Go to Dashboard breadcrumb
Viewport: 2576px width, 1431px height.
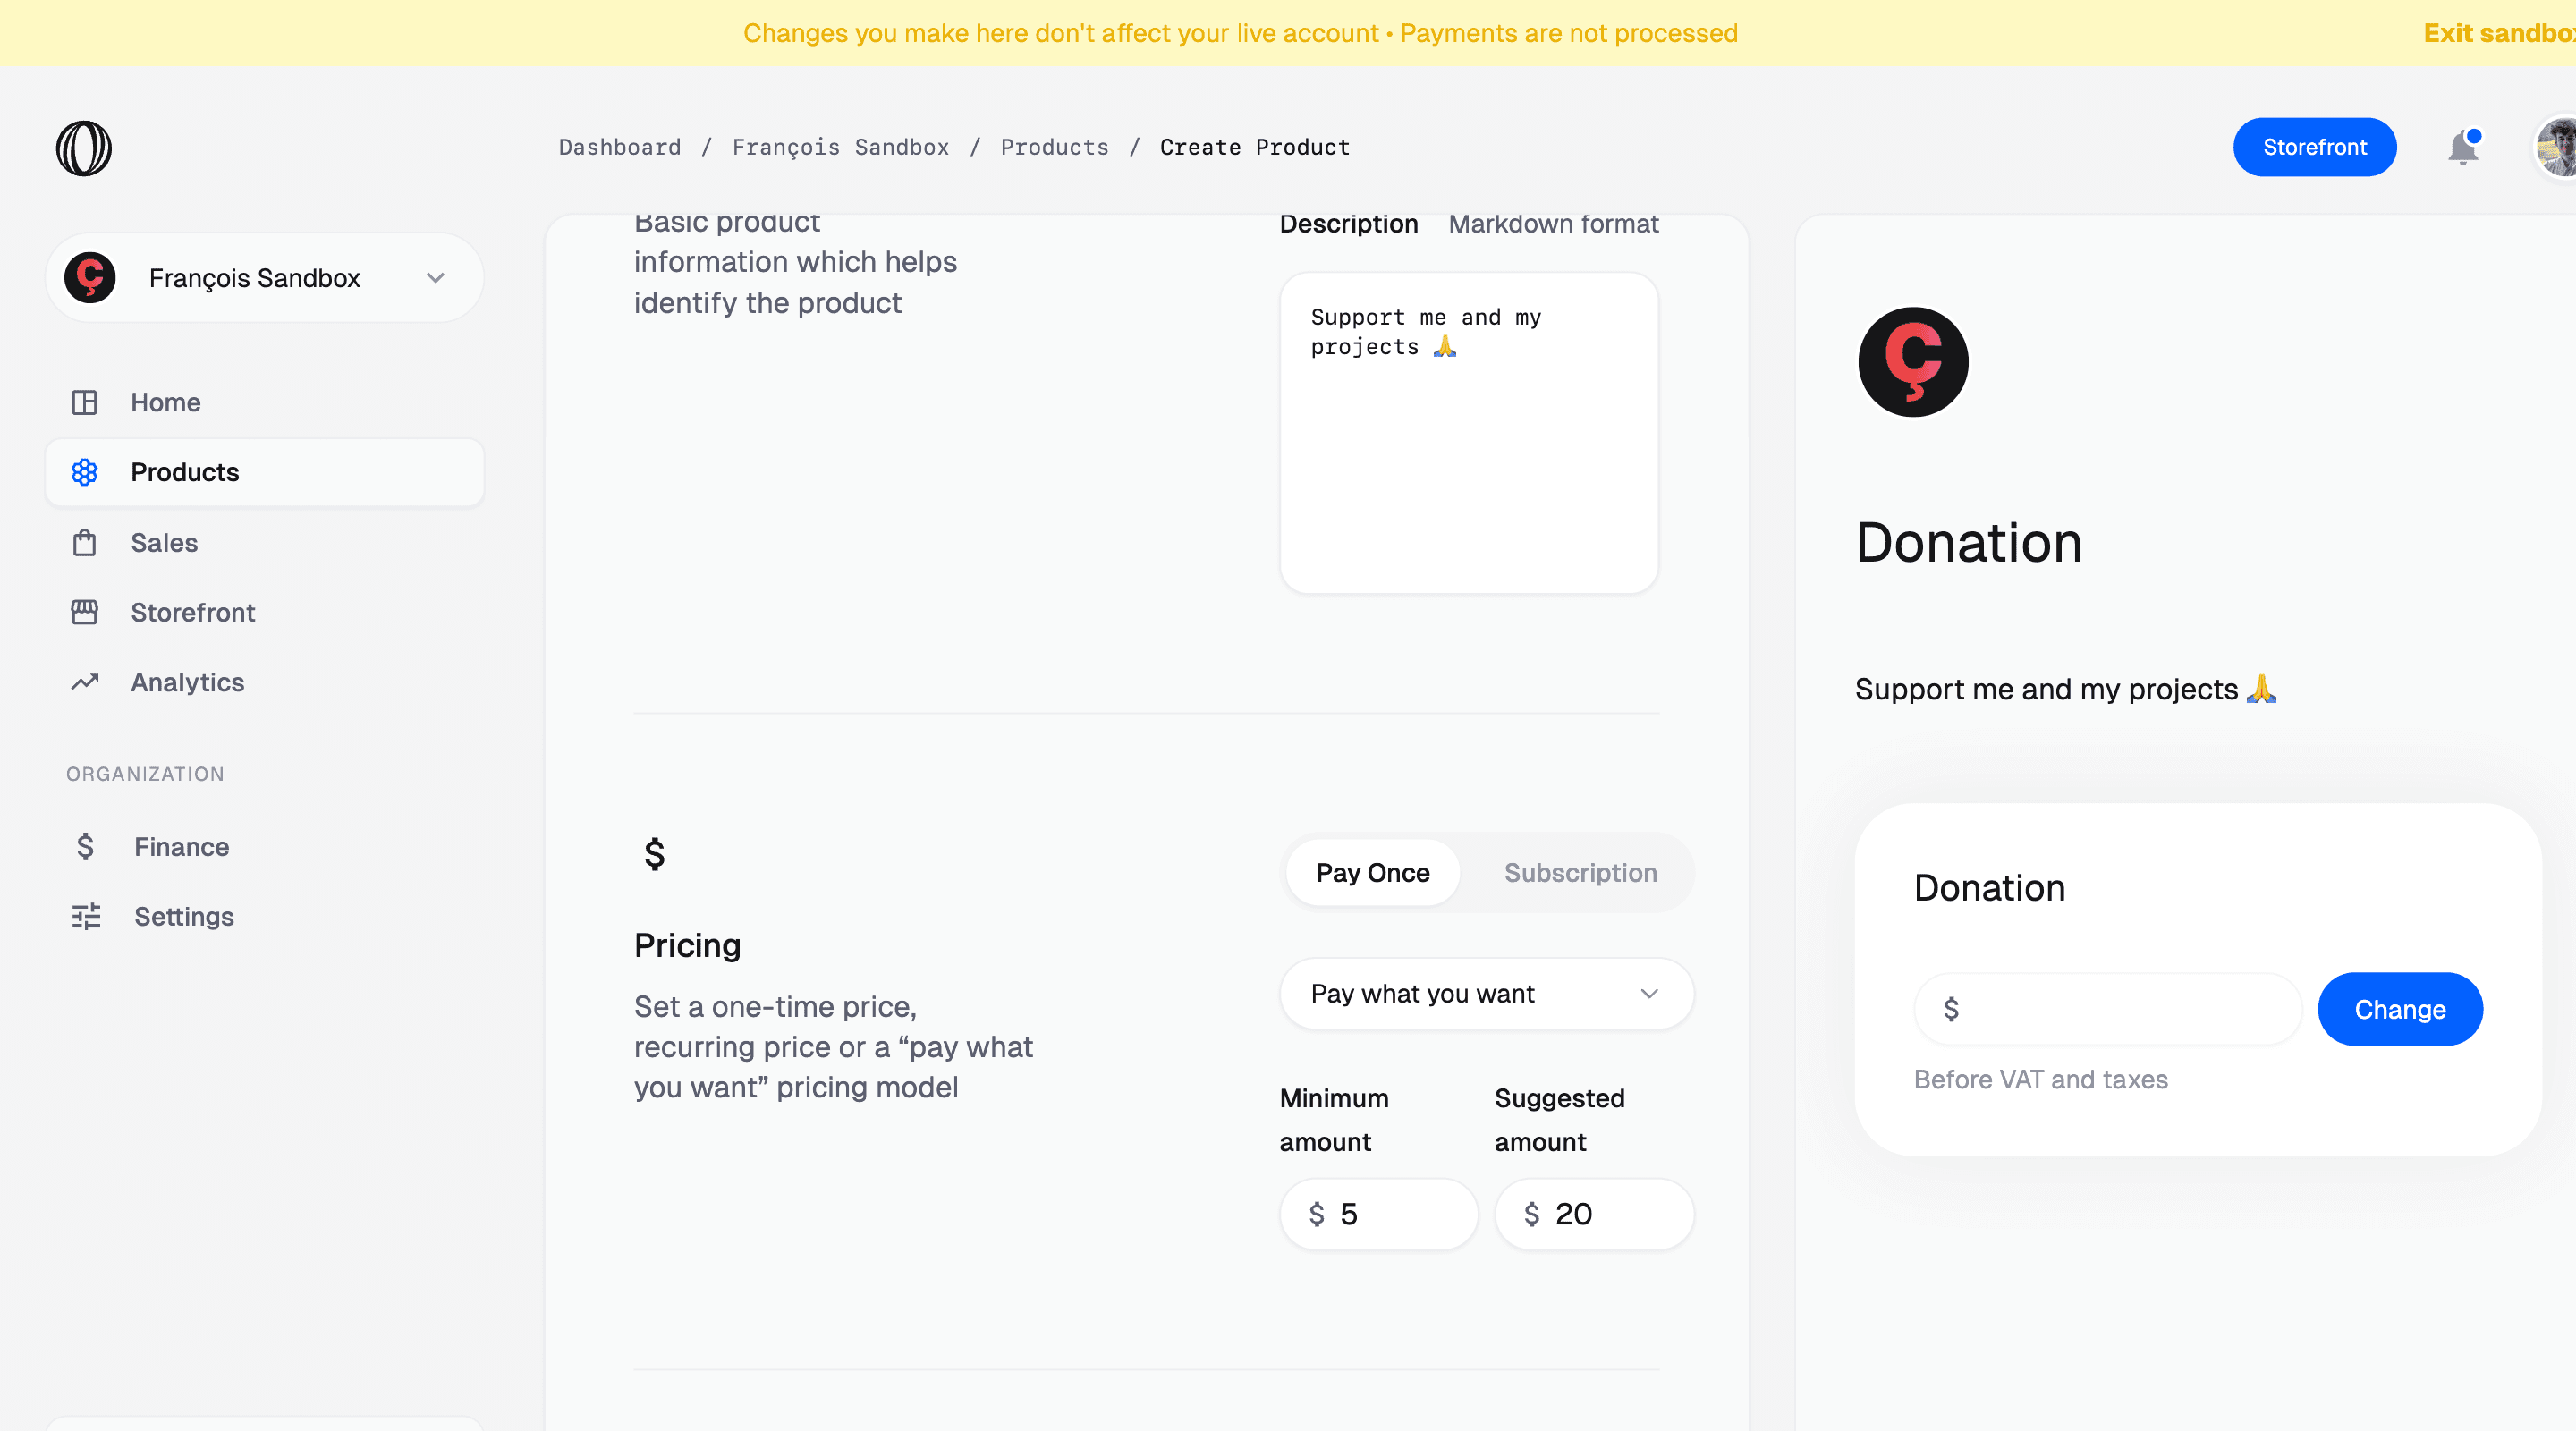point(619,147)
